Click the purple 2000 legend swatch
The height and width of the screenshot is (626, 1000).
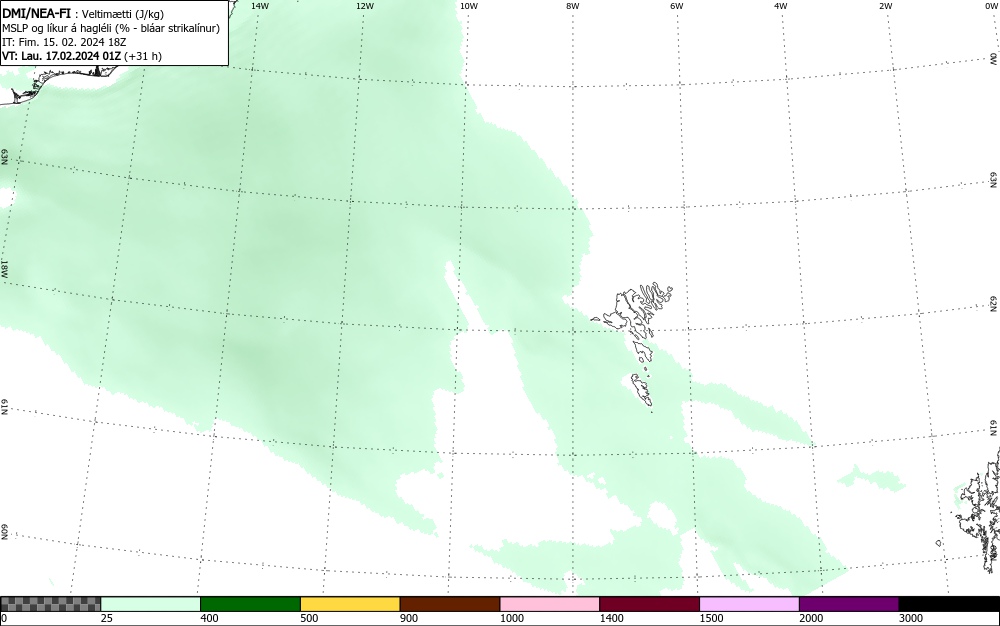point(849,604)
